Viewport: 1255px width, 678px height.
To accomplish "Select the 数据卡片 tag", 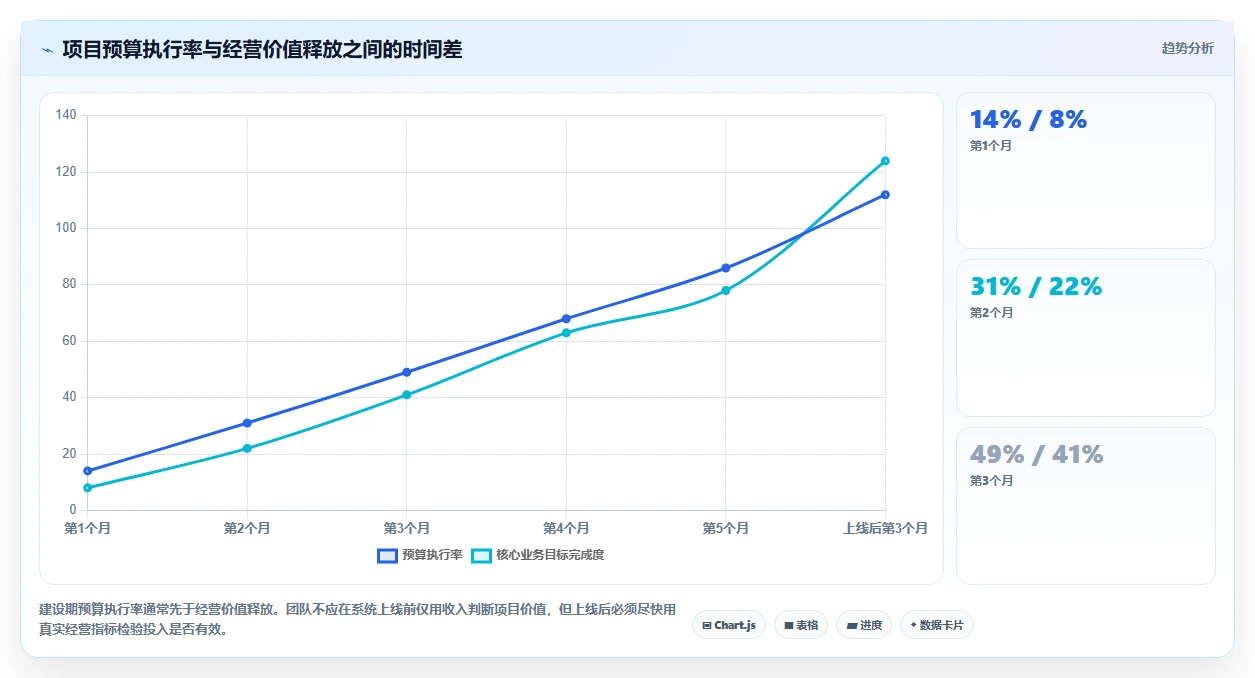I will click(937, 625).
